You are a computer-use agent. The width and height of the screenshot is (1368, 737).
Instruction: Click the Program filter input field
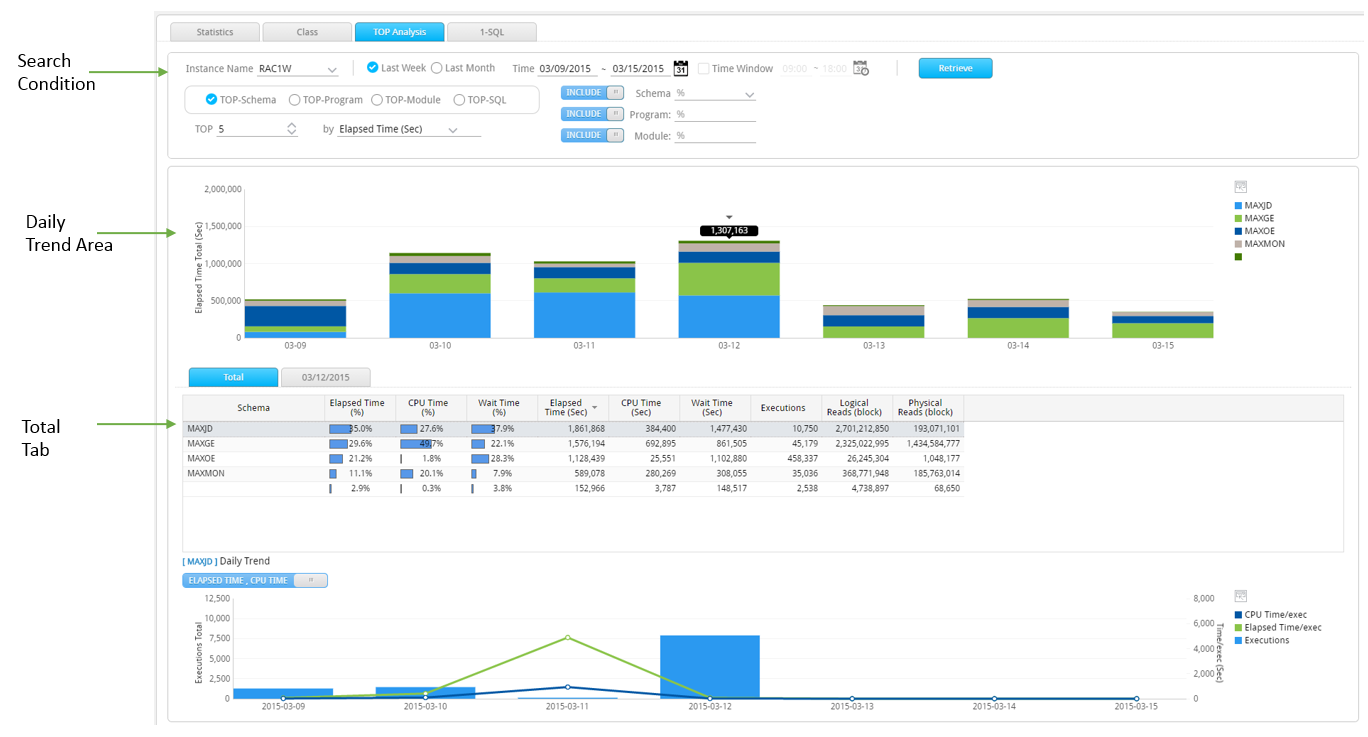point(715,115)
